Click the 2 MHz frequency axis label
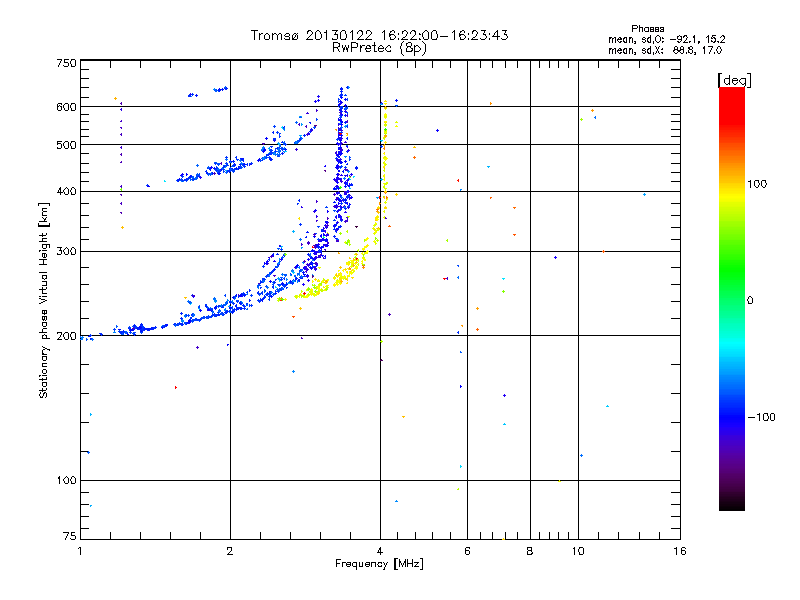The width and height of the screenshot is (800, 600). 230,551
